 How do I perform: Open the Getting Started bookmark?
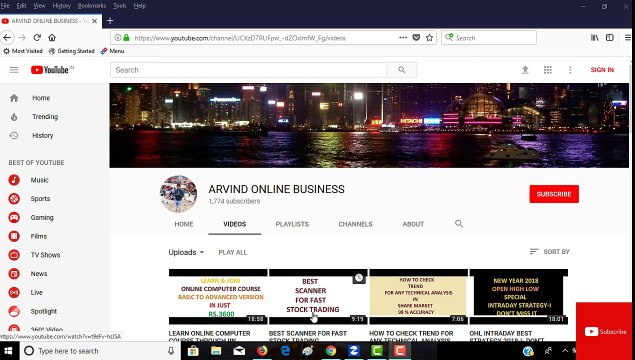[71, 51]
